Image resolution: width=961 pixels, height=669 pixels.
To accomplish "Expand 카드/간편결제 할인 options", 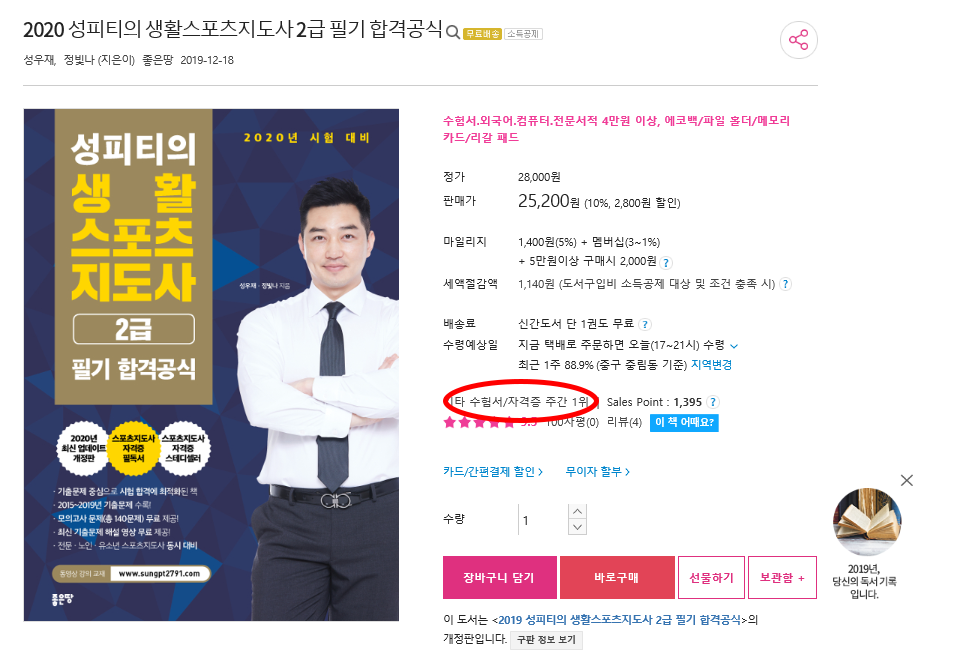I will [x=493, y=472].
